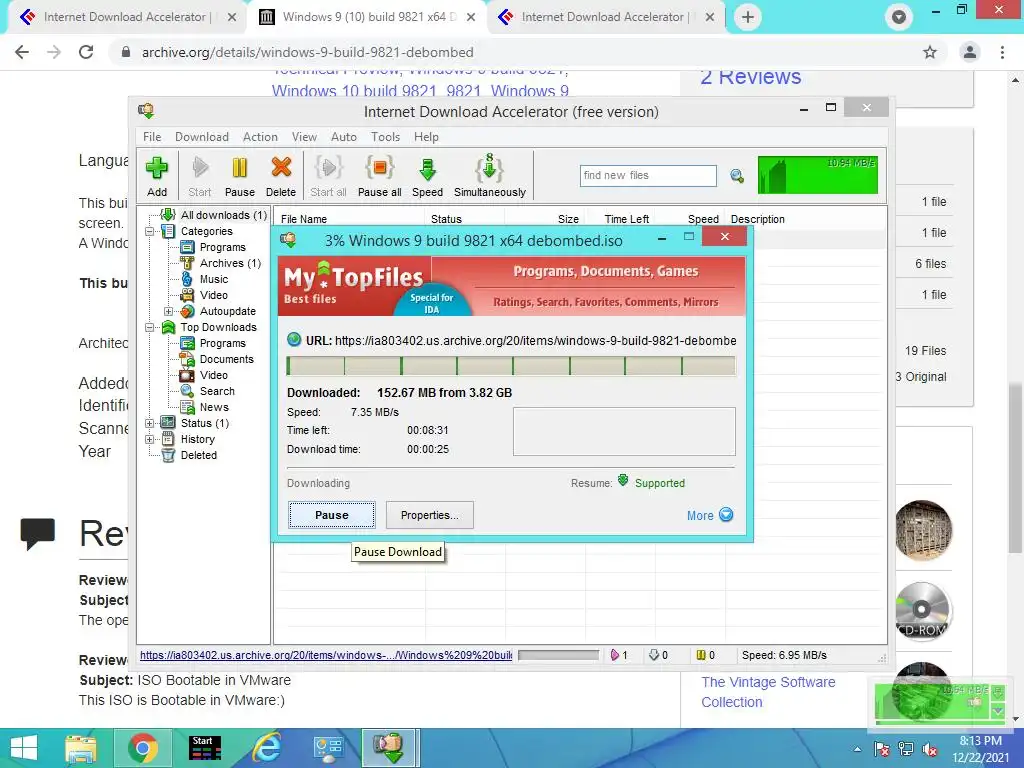1024x768 pixels.
Task: Click the Add download toolbar icon
Action: pyautogui.click(x=157, y=176)
